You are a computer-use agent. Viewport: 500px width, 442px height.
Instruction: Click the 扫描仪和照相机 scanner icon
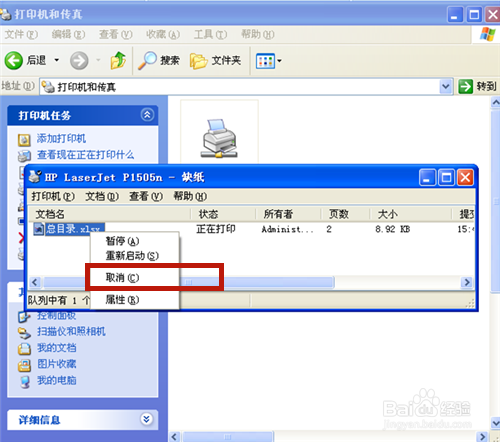coord(24,332)
